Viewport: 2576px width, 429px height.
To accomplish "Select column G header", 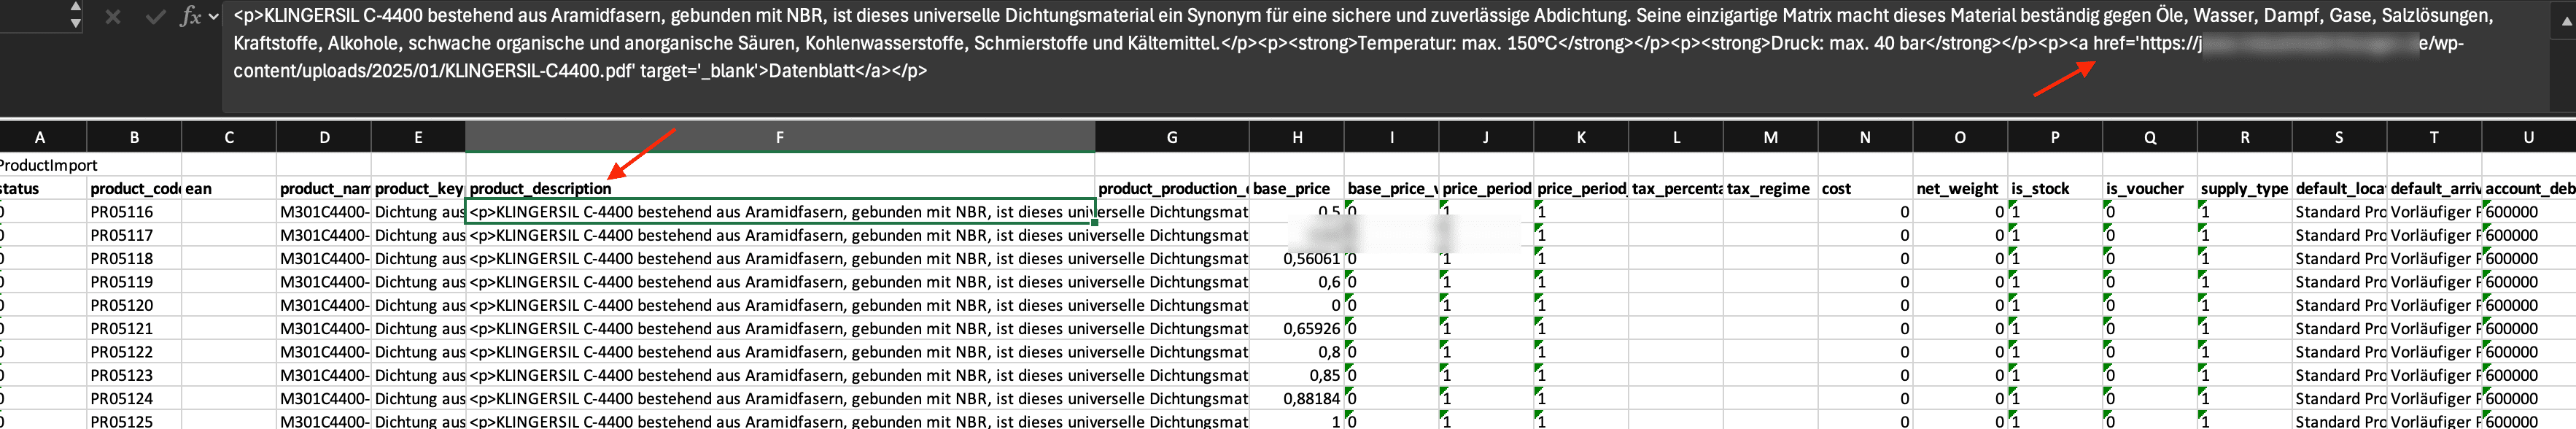I will coord(1172,137).
